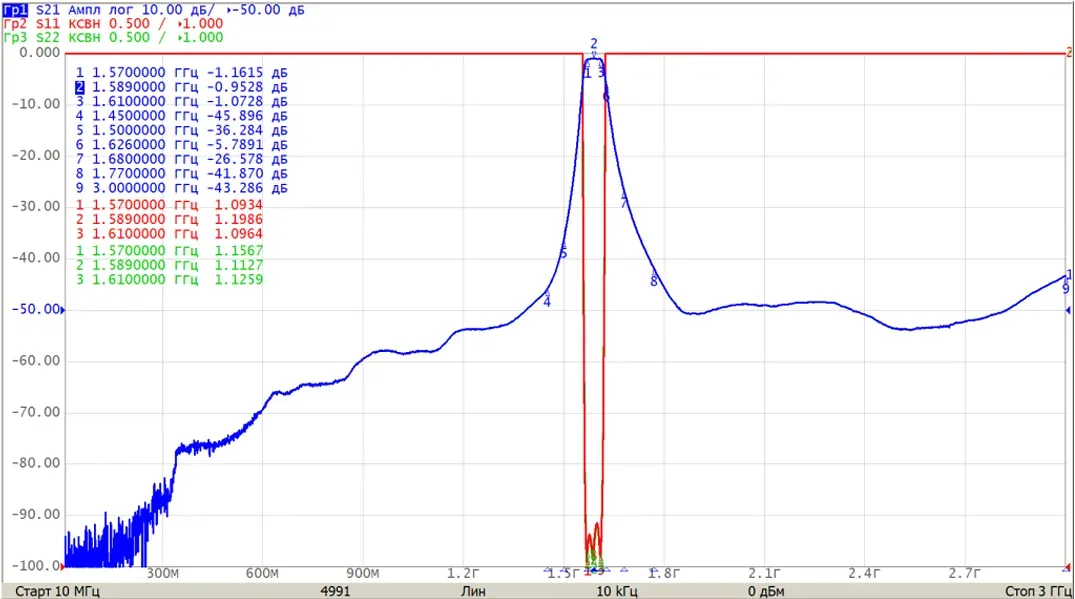Image resolution: width=1075 pixels, height=599 pixels.
Task: Select marker 4 on the blue S21 curve
Action: tap(547, 300)
